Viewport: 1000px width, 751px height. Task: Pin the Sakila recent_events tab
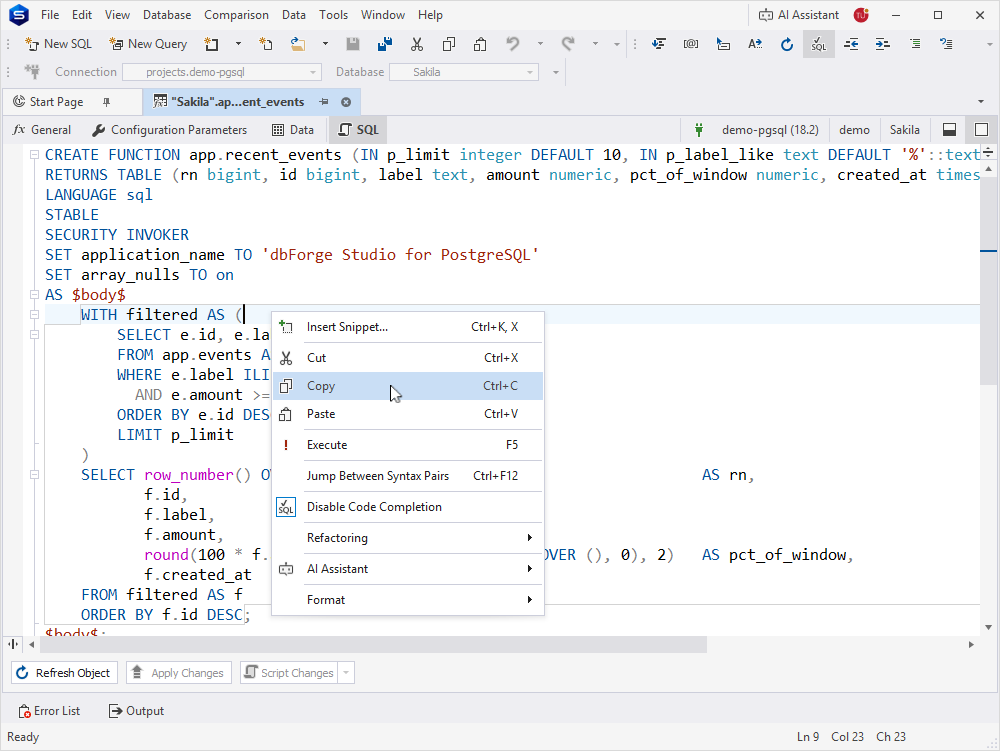324,102
